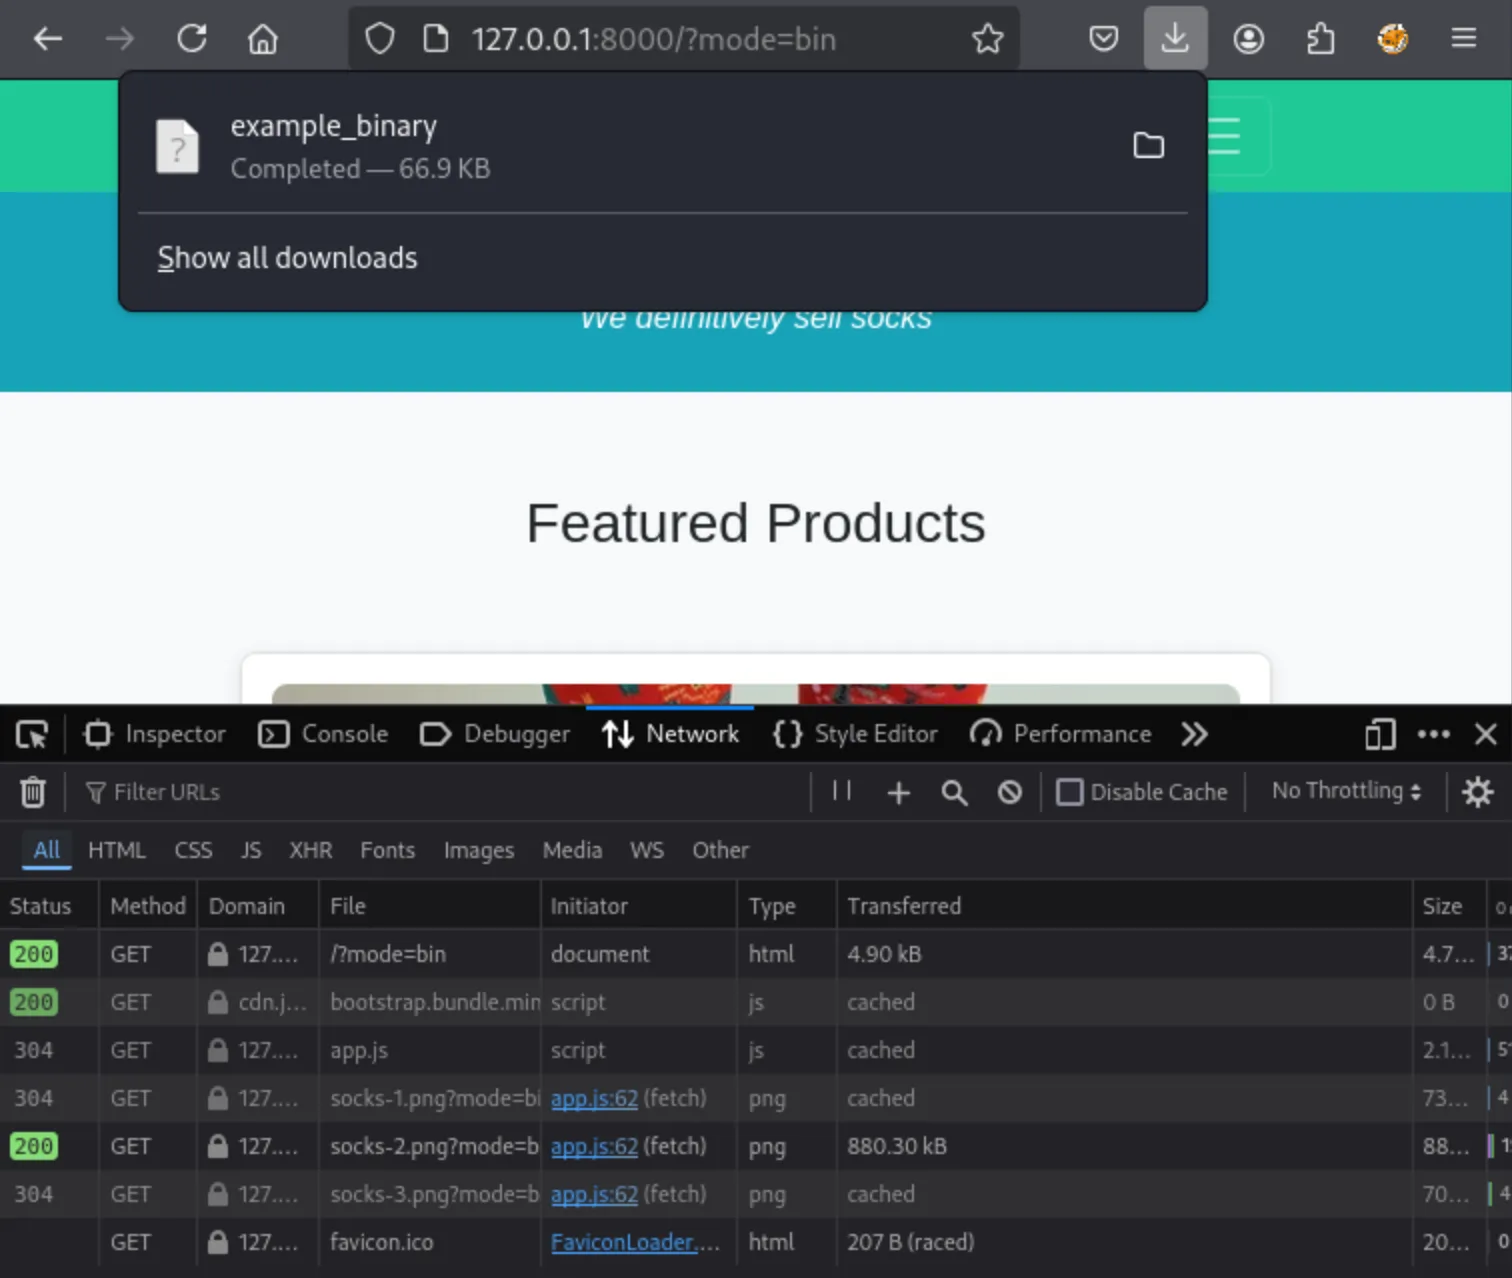Clear the network request list with trash icon

(33, 792)
